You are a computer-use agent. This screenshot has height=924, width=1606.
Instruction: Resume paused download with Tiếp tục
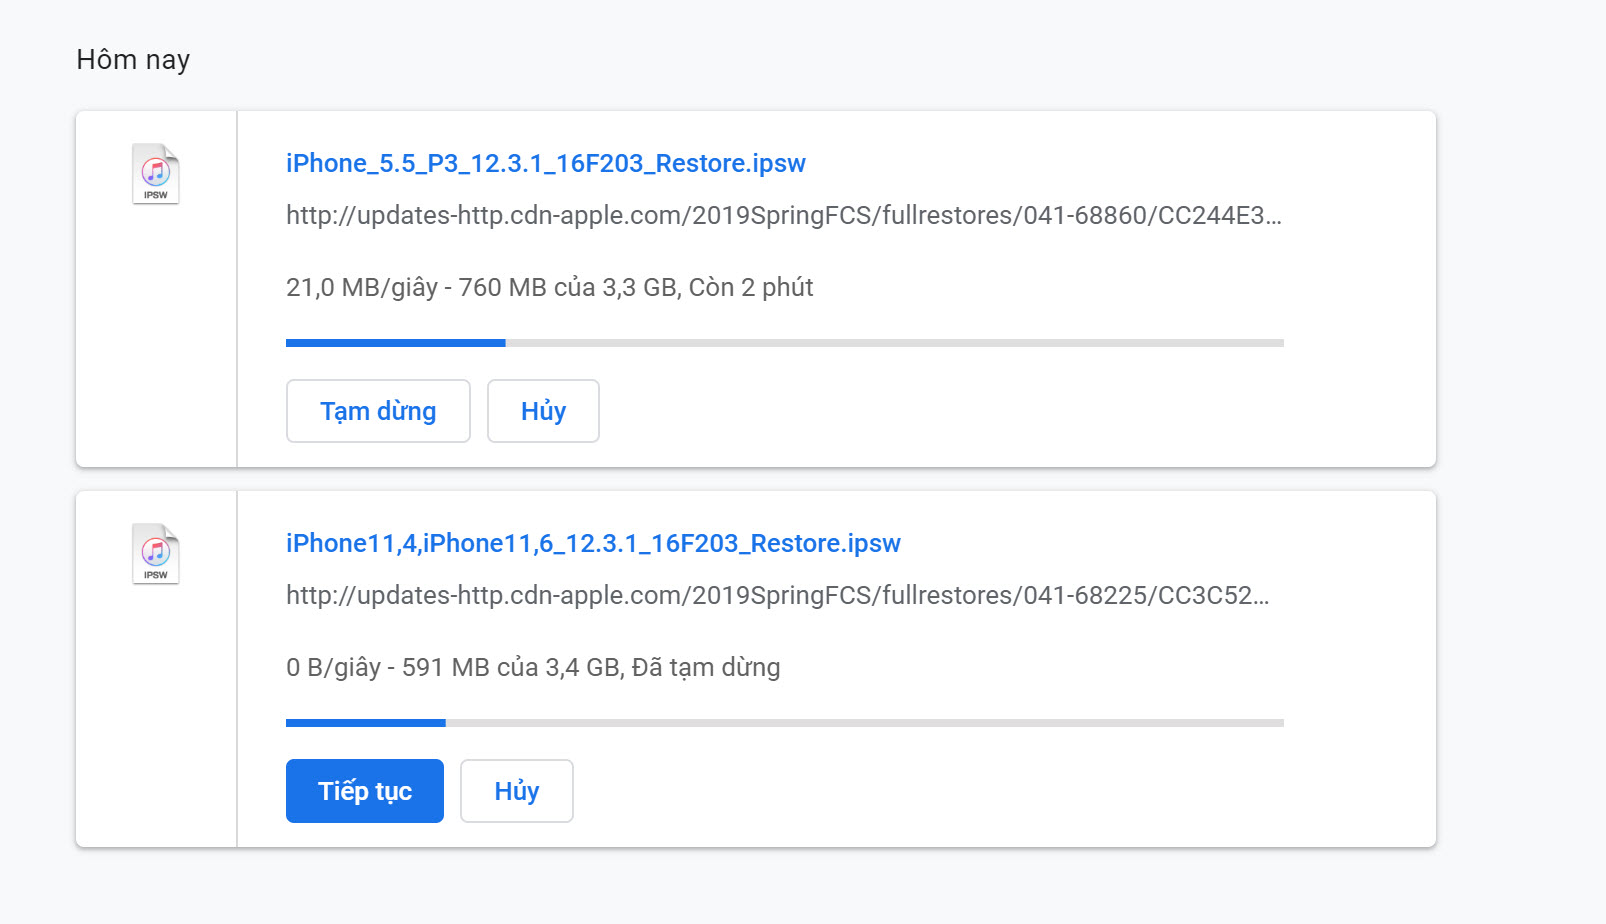[365, 791]
